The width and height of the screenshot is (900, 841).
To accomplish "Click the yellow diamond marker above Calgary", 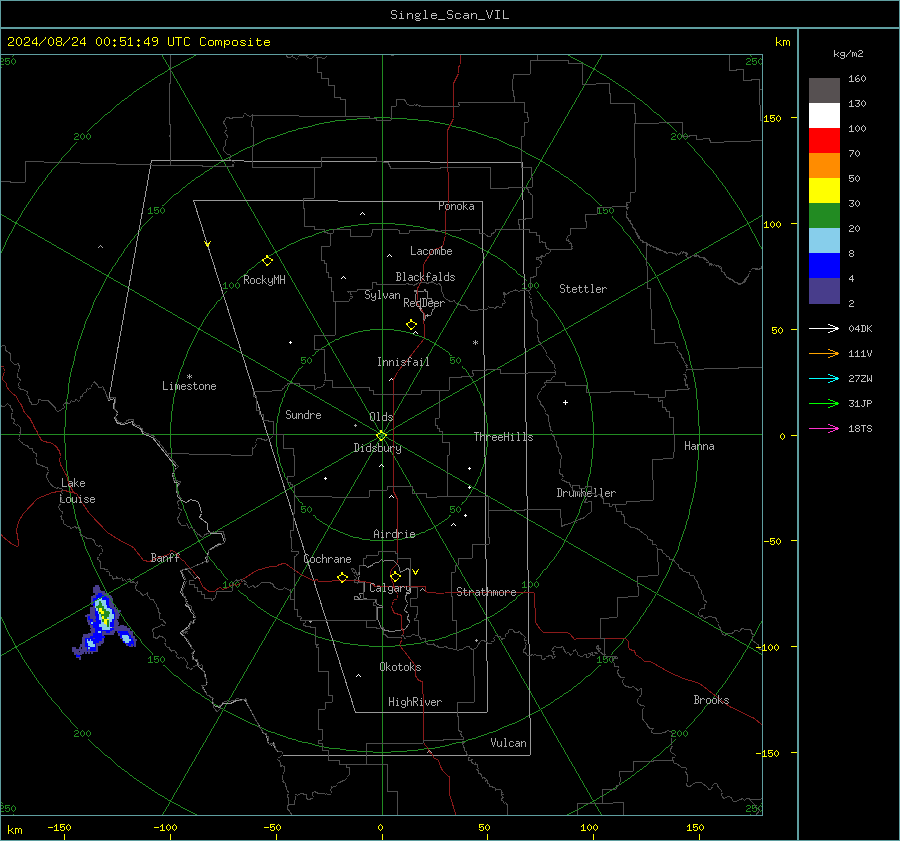I will (395, 576).
